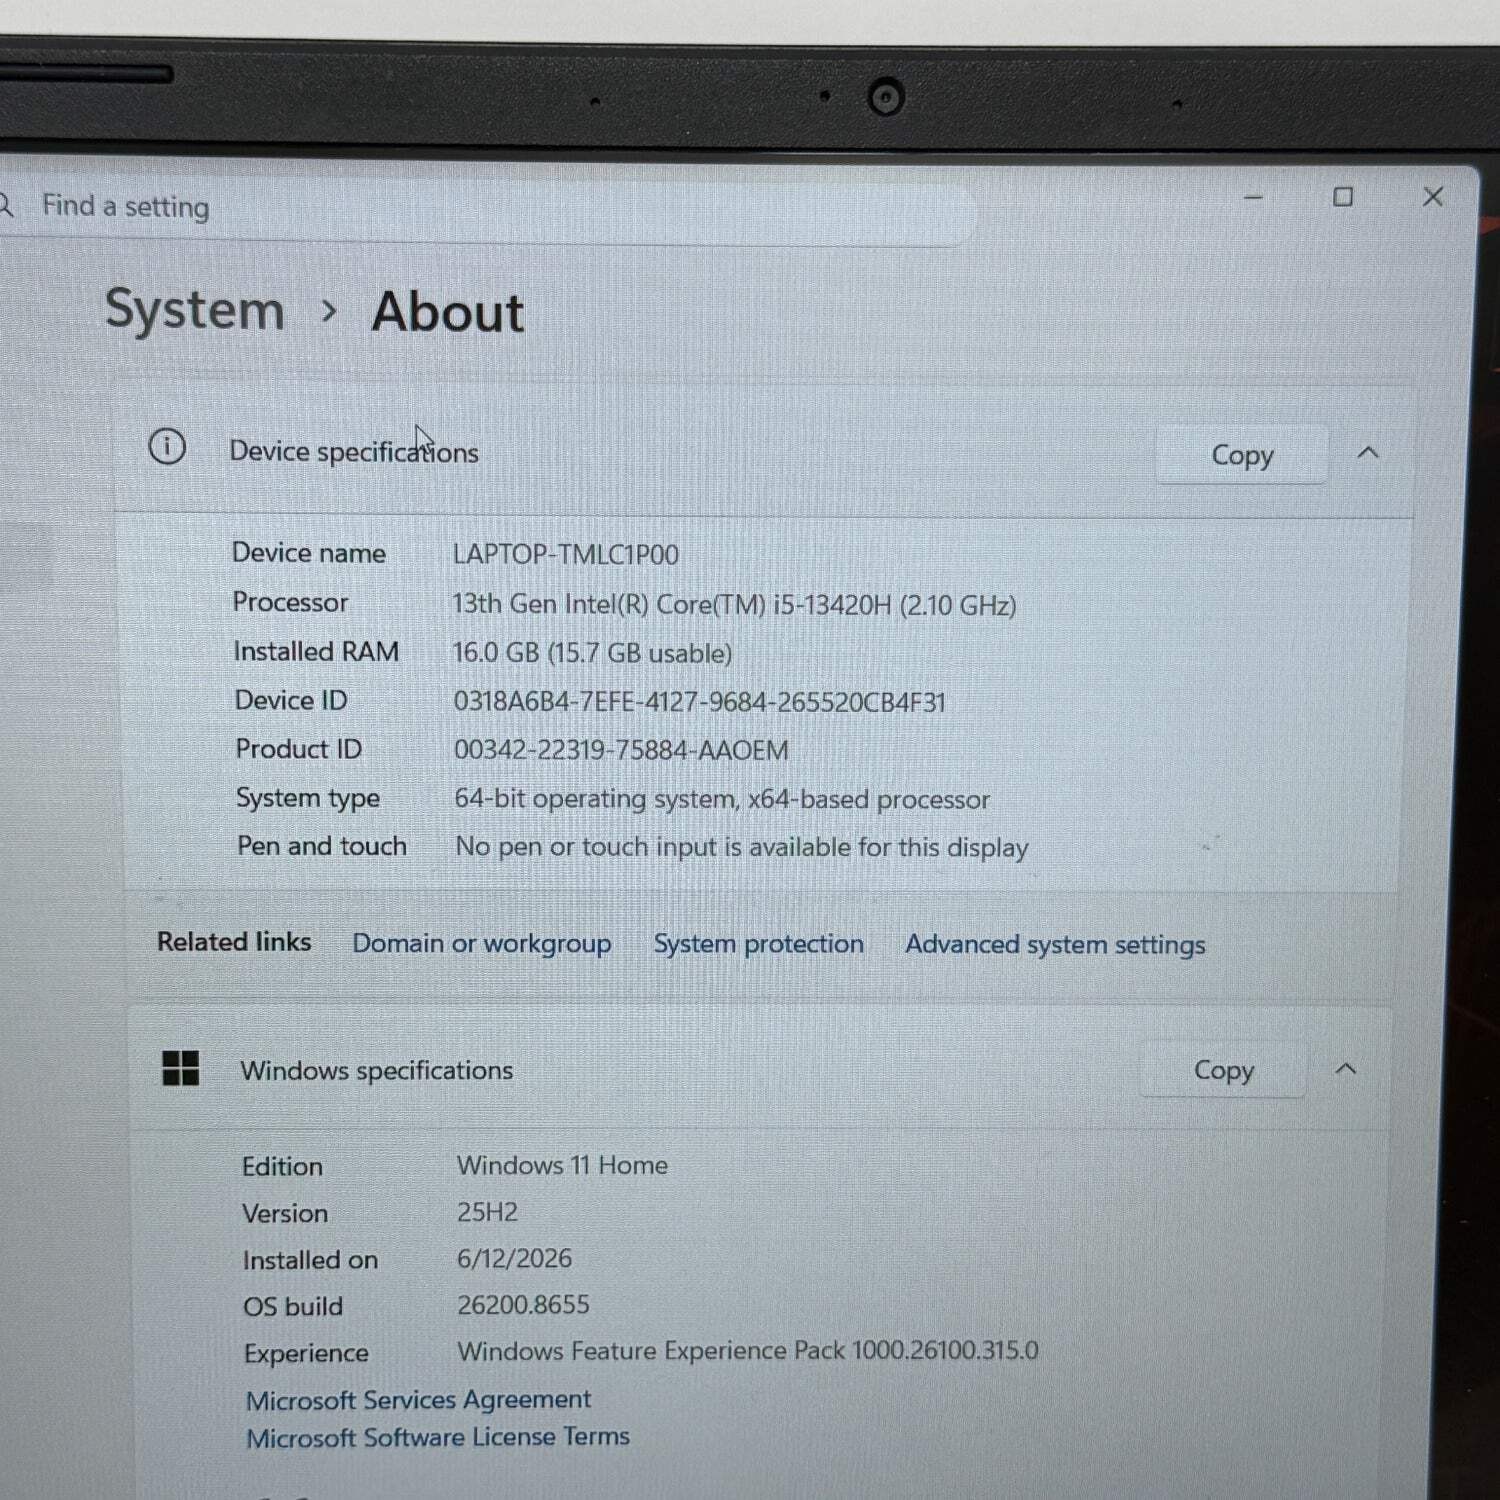Click the Installed RAM label
1500x1500 pixels.
click(x=316, y=652)
